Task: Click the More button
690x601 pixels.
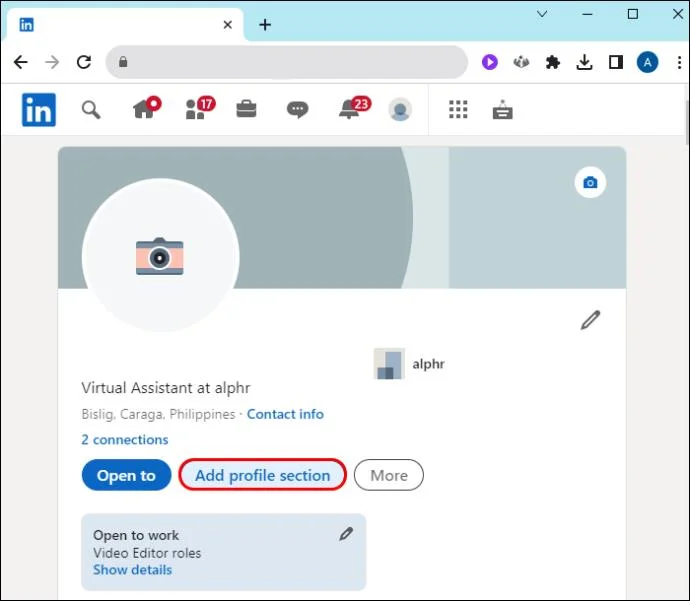Action: point(389,475)
